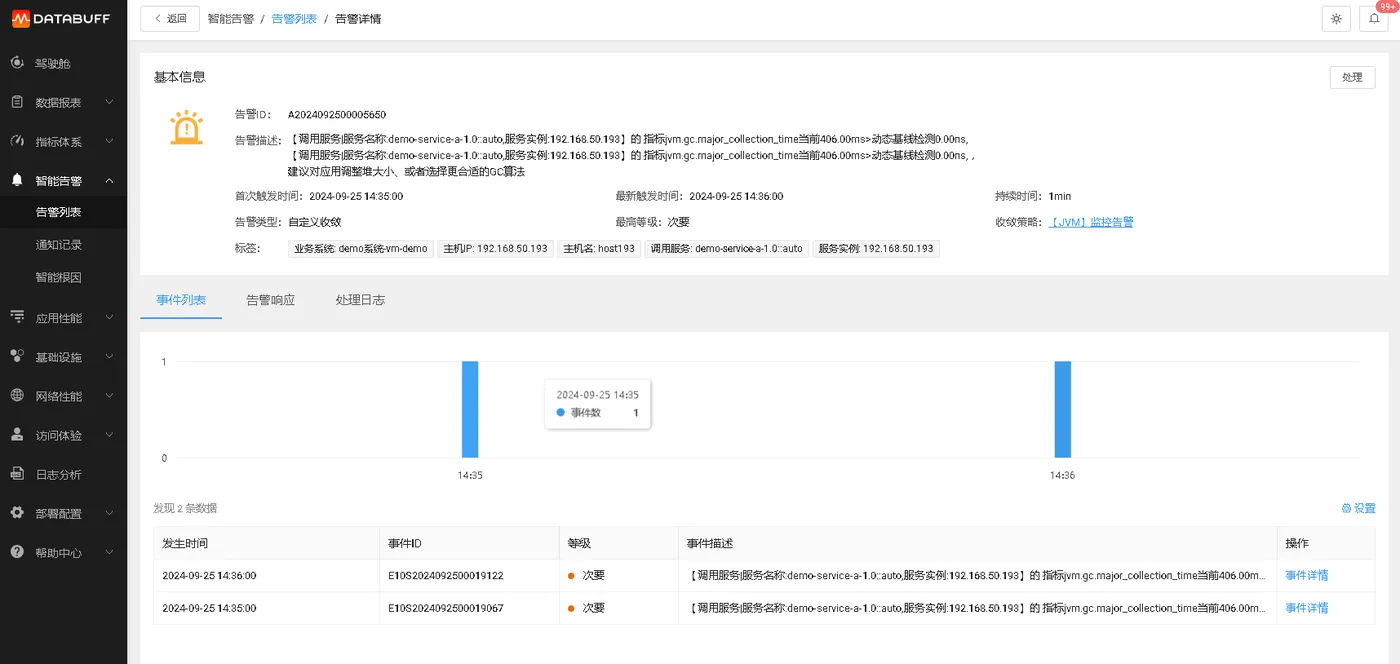This screenshot has width=1400, height=664.
Task: Click 告警列表 in the breadcrumb
Action: click(294, 19)
